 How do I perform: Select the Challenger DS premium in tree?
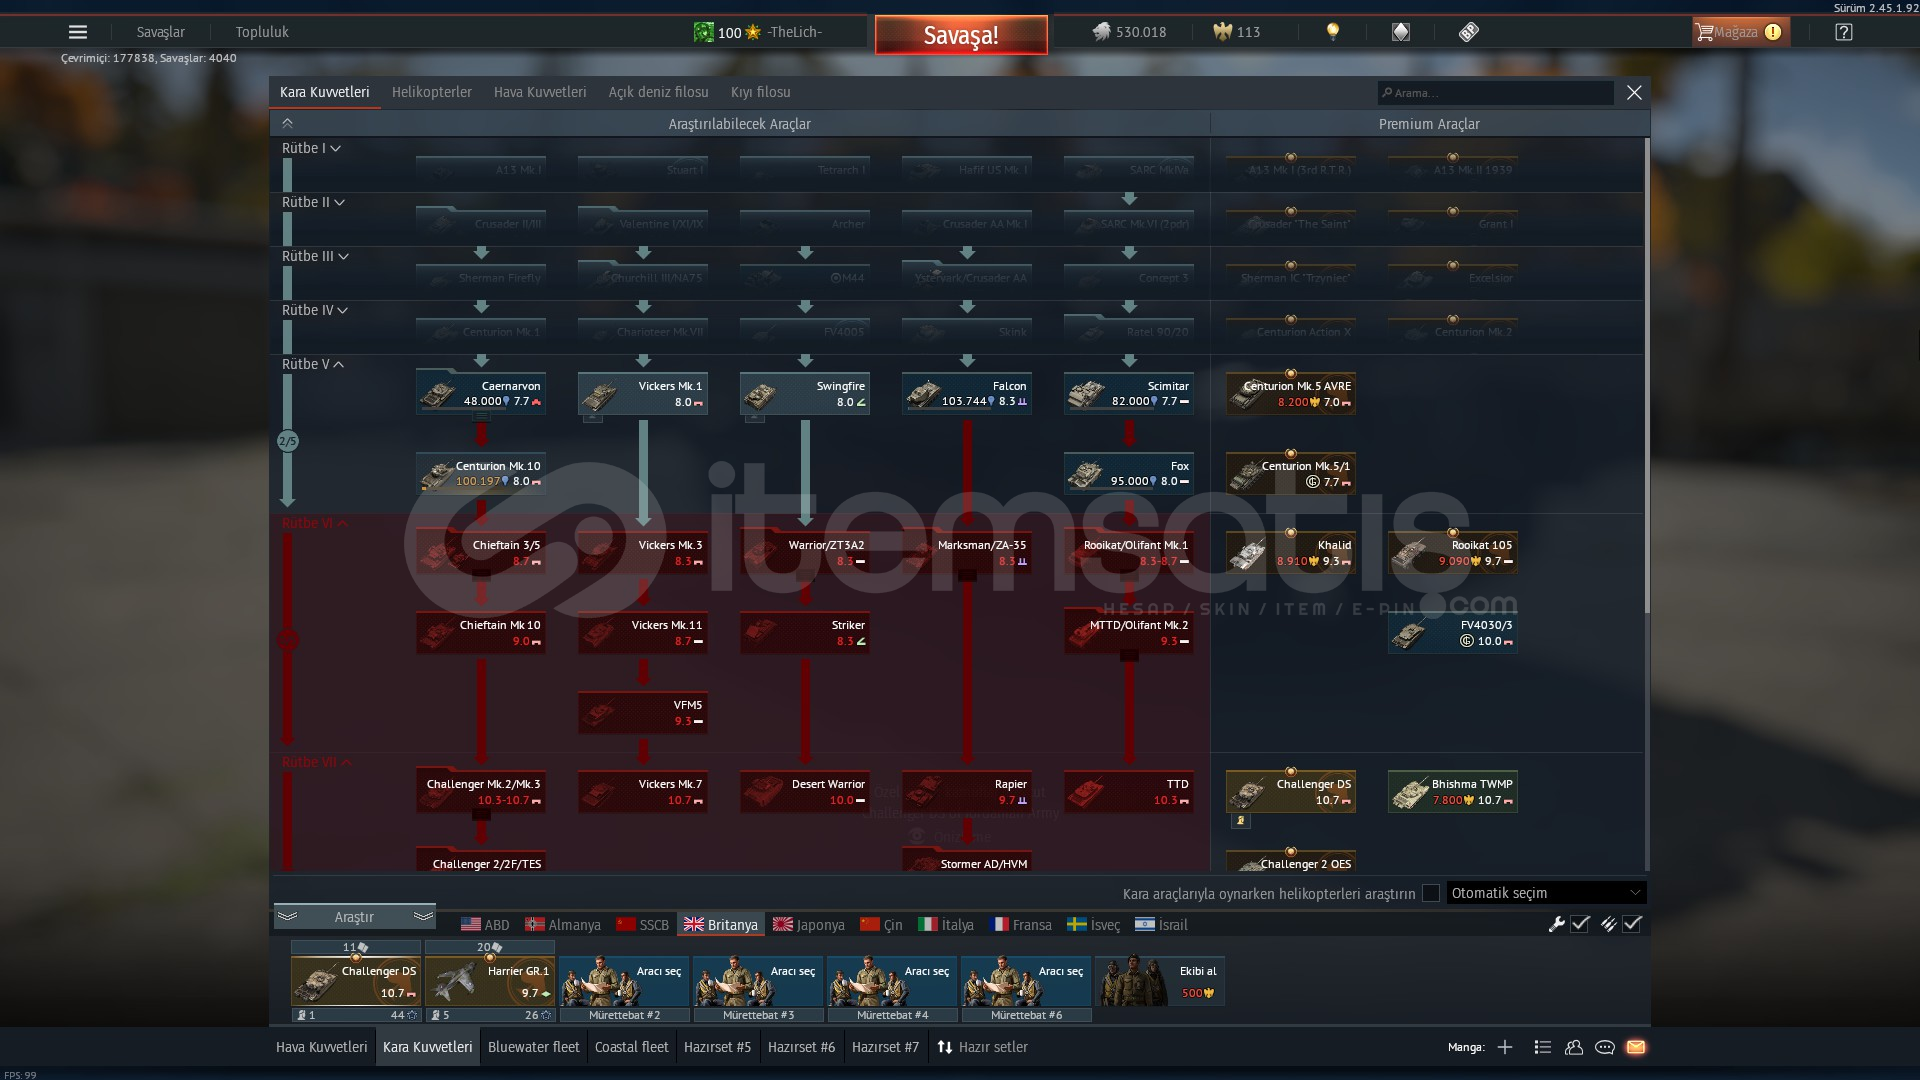point(1291,791)
